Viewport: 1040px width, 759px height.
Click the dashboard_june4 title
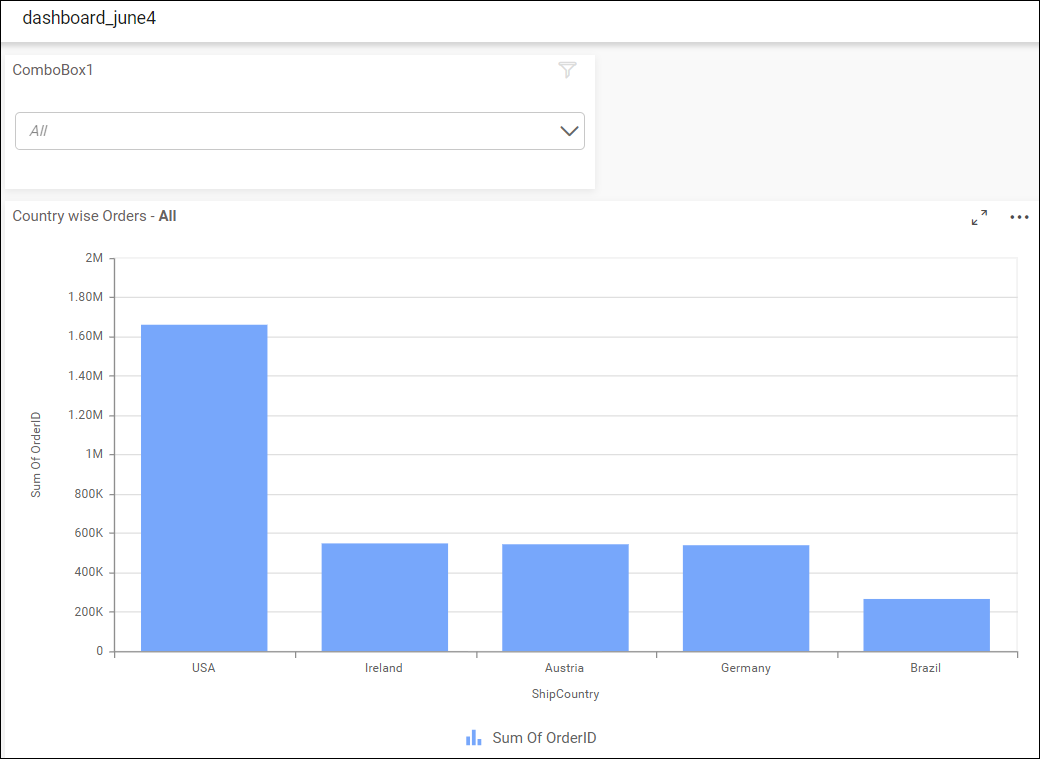89,18
